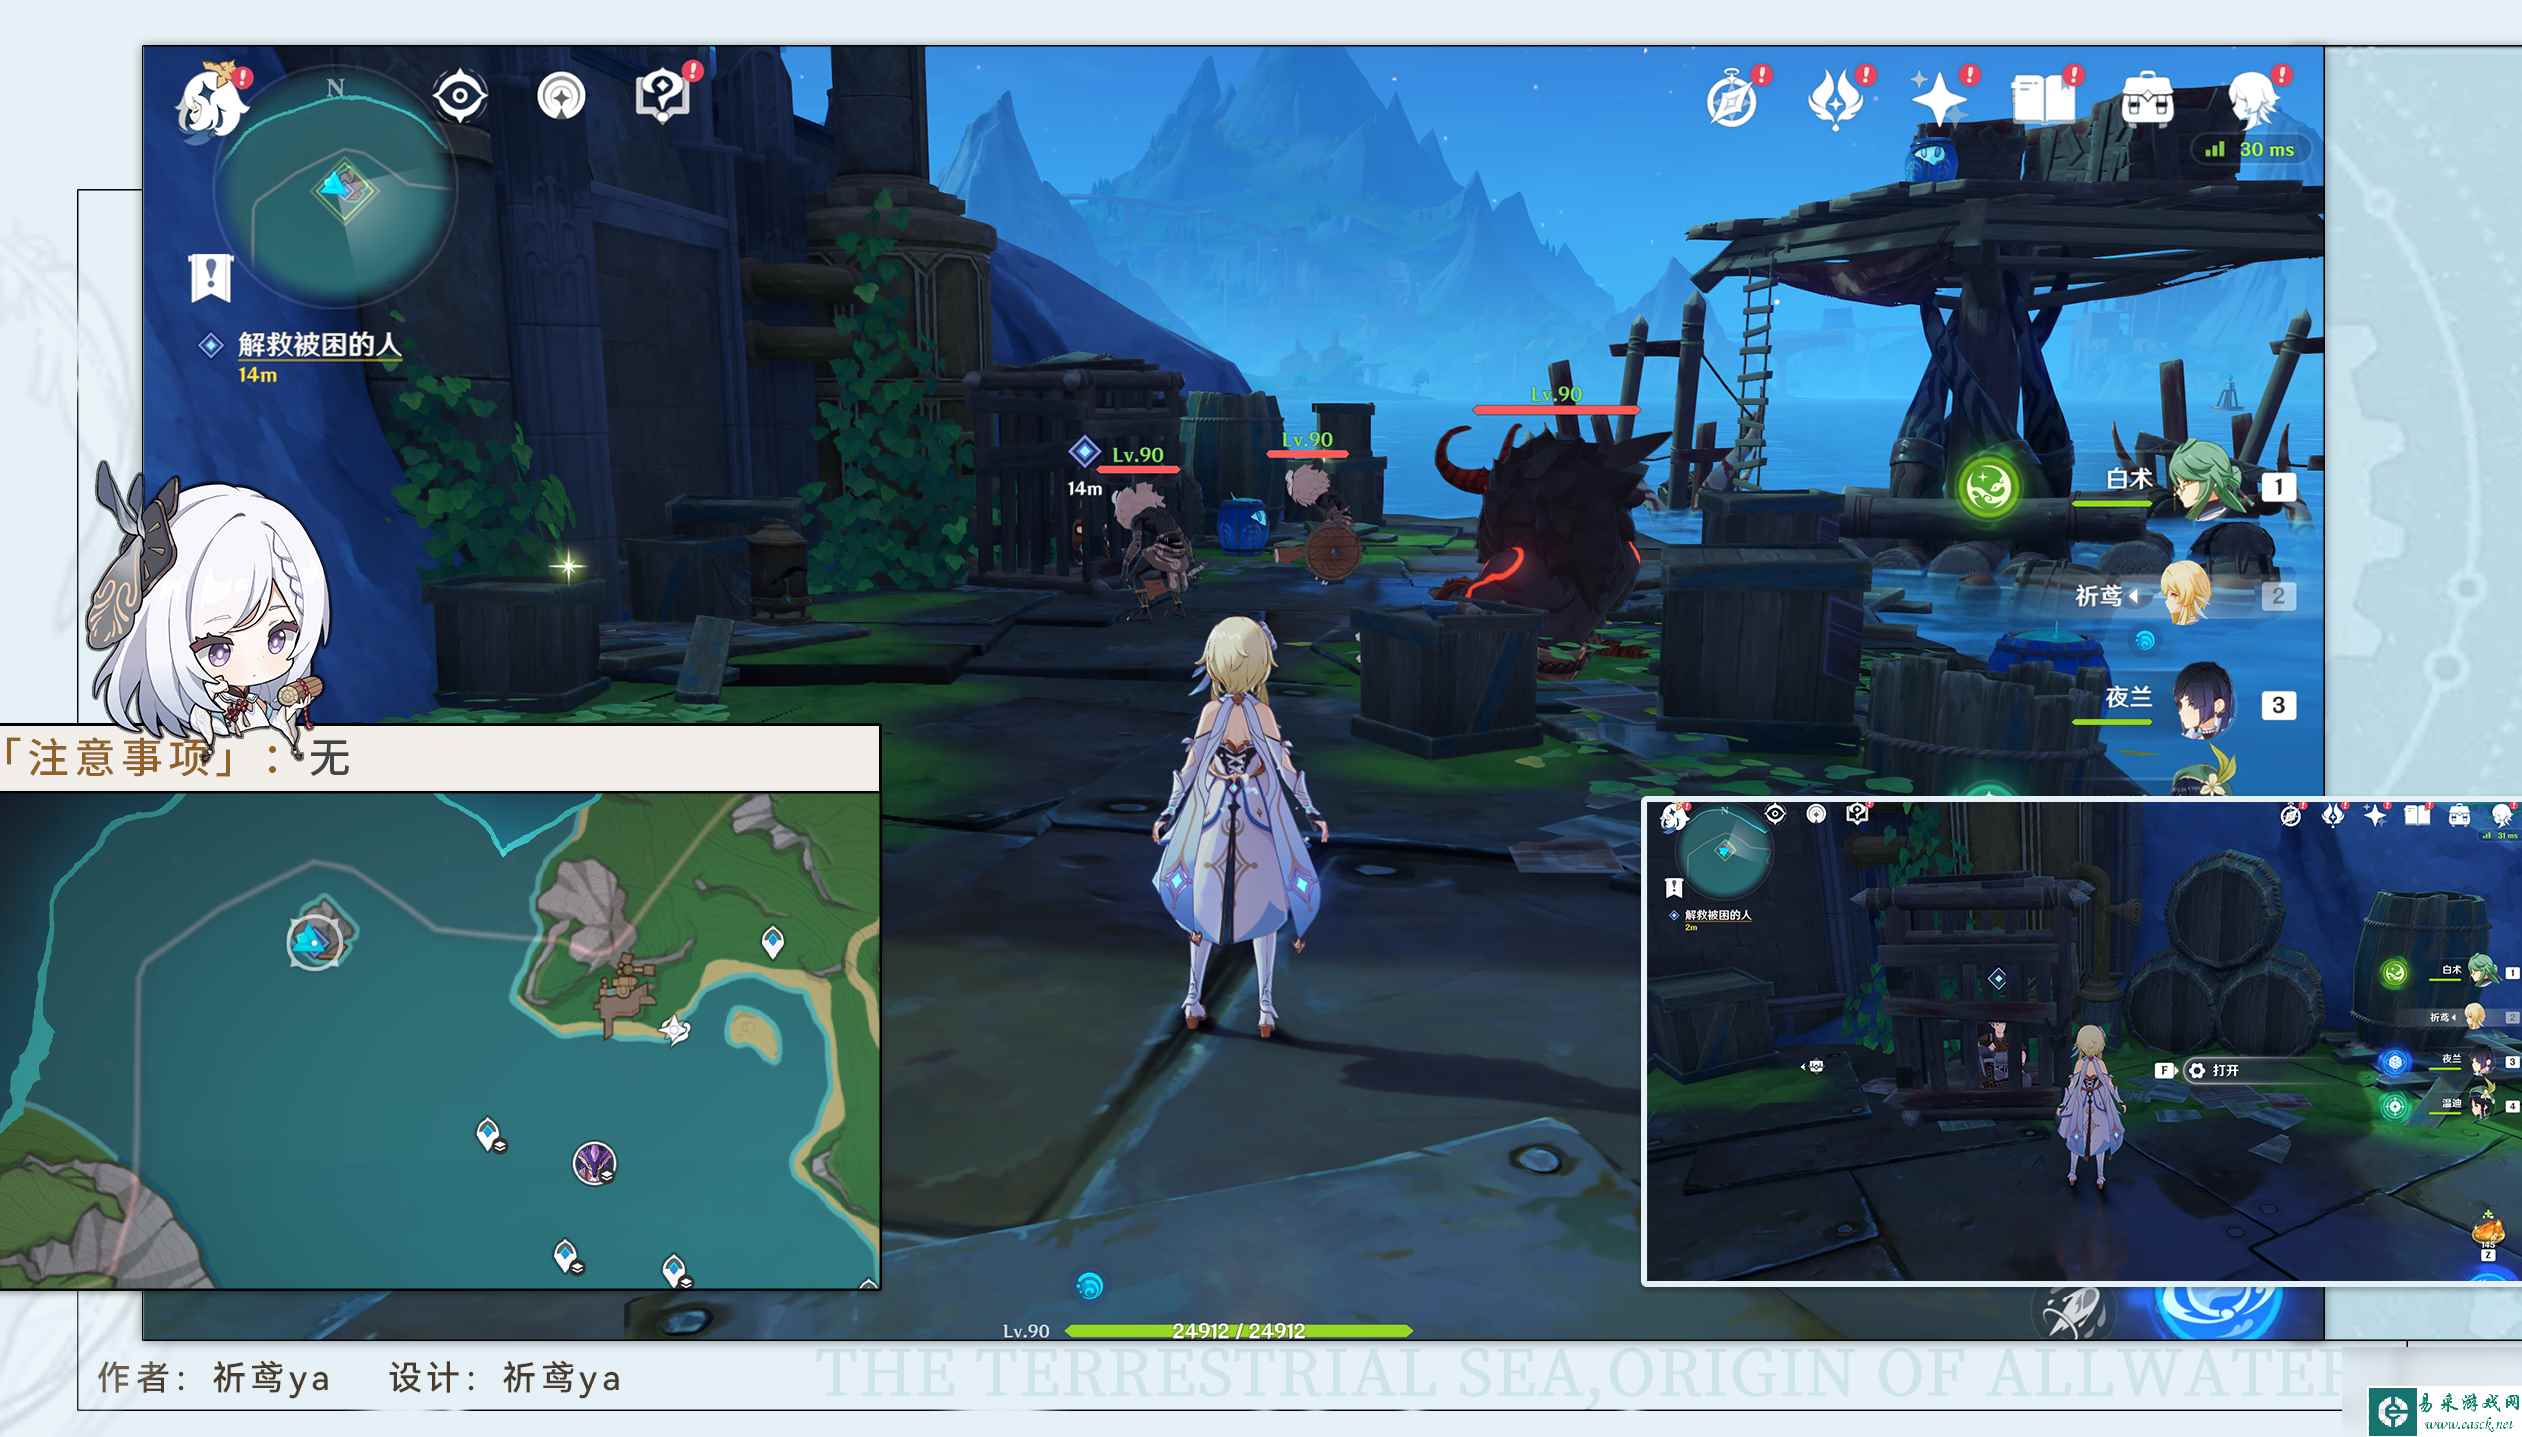Select teleport waypoint northeast of harbor
The image size is (2522, 1437).
click(x=773, y=942)
